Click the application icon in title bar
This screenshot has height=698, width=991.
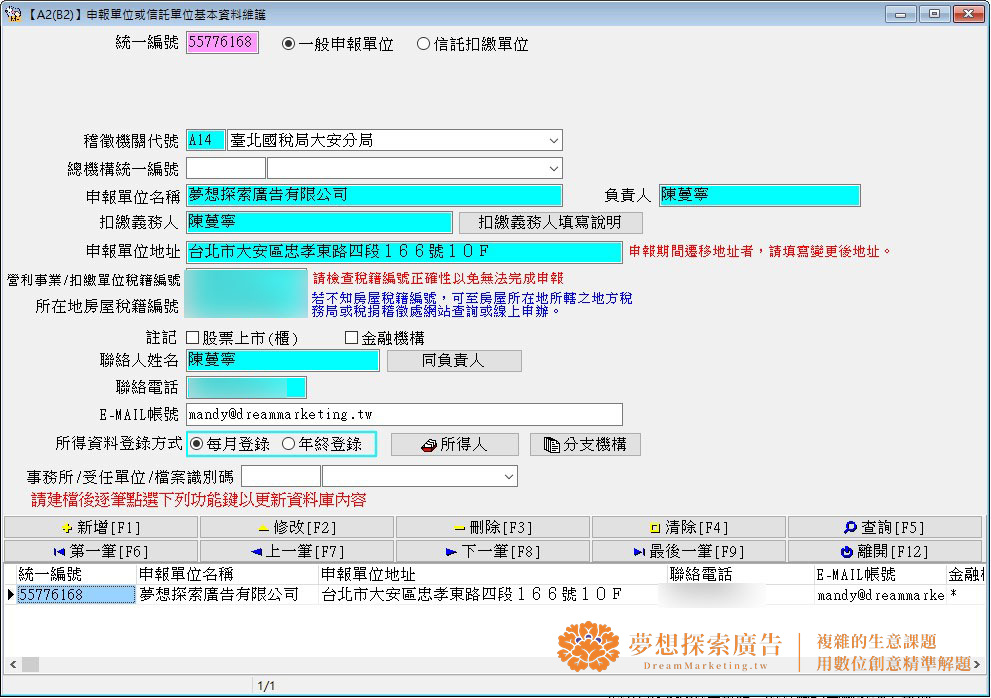point(13,14)
